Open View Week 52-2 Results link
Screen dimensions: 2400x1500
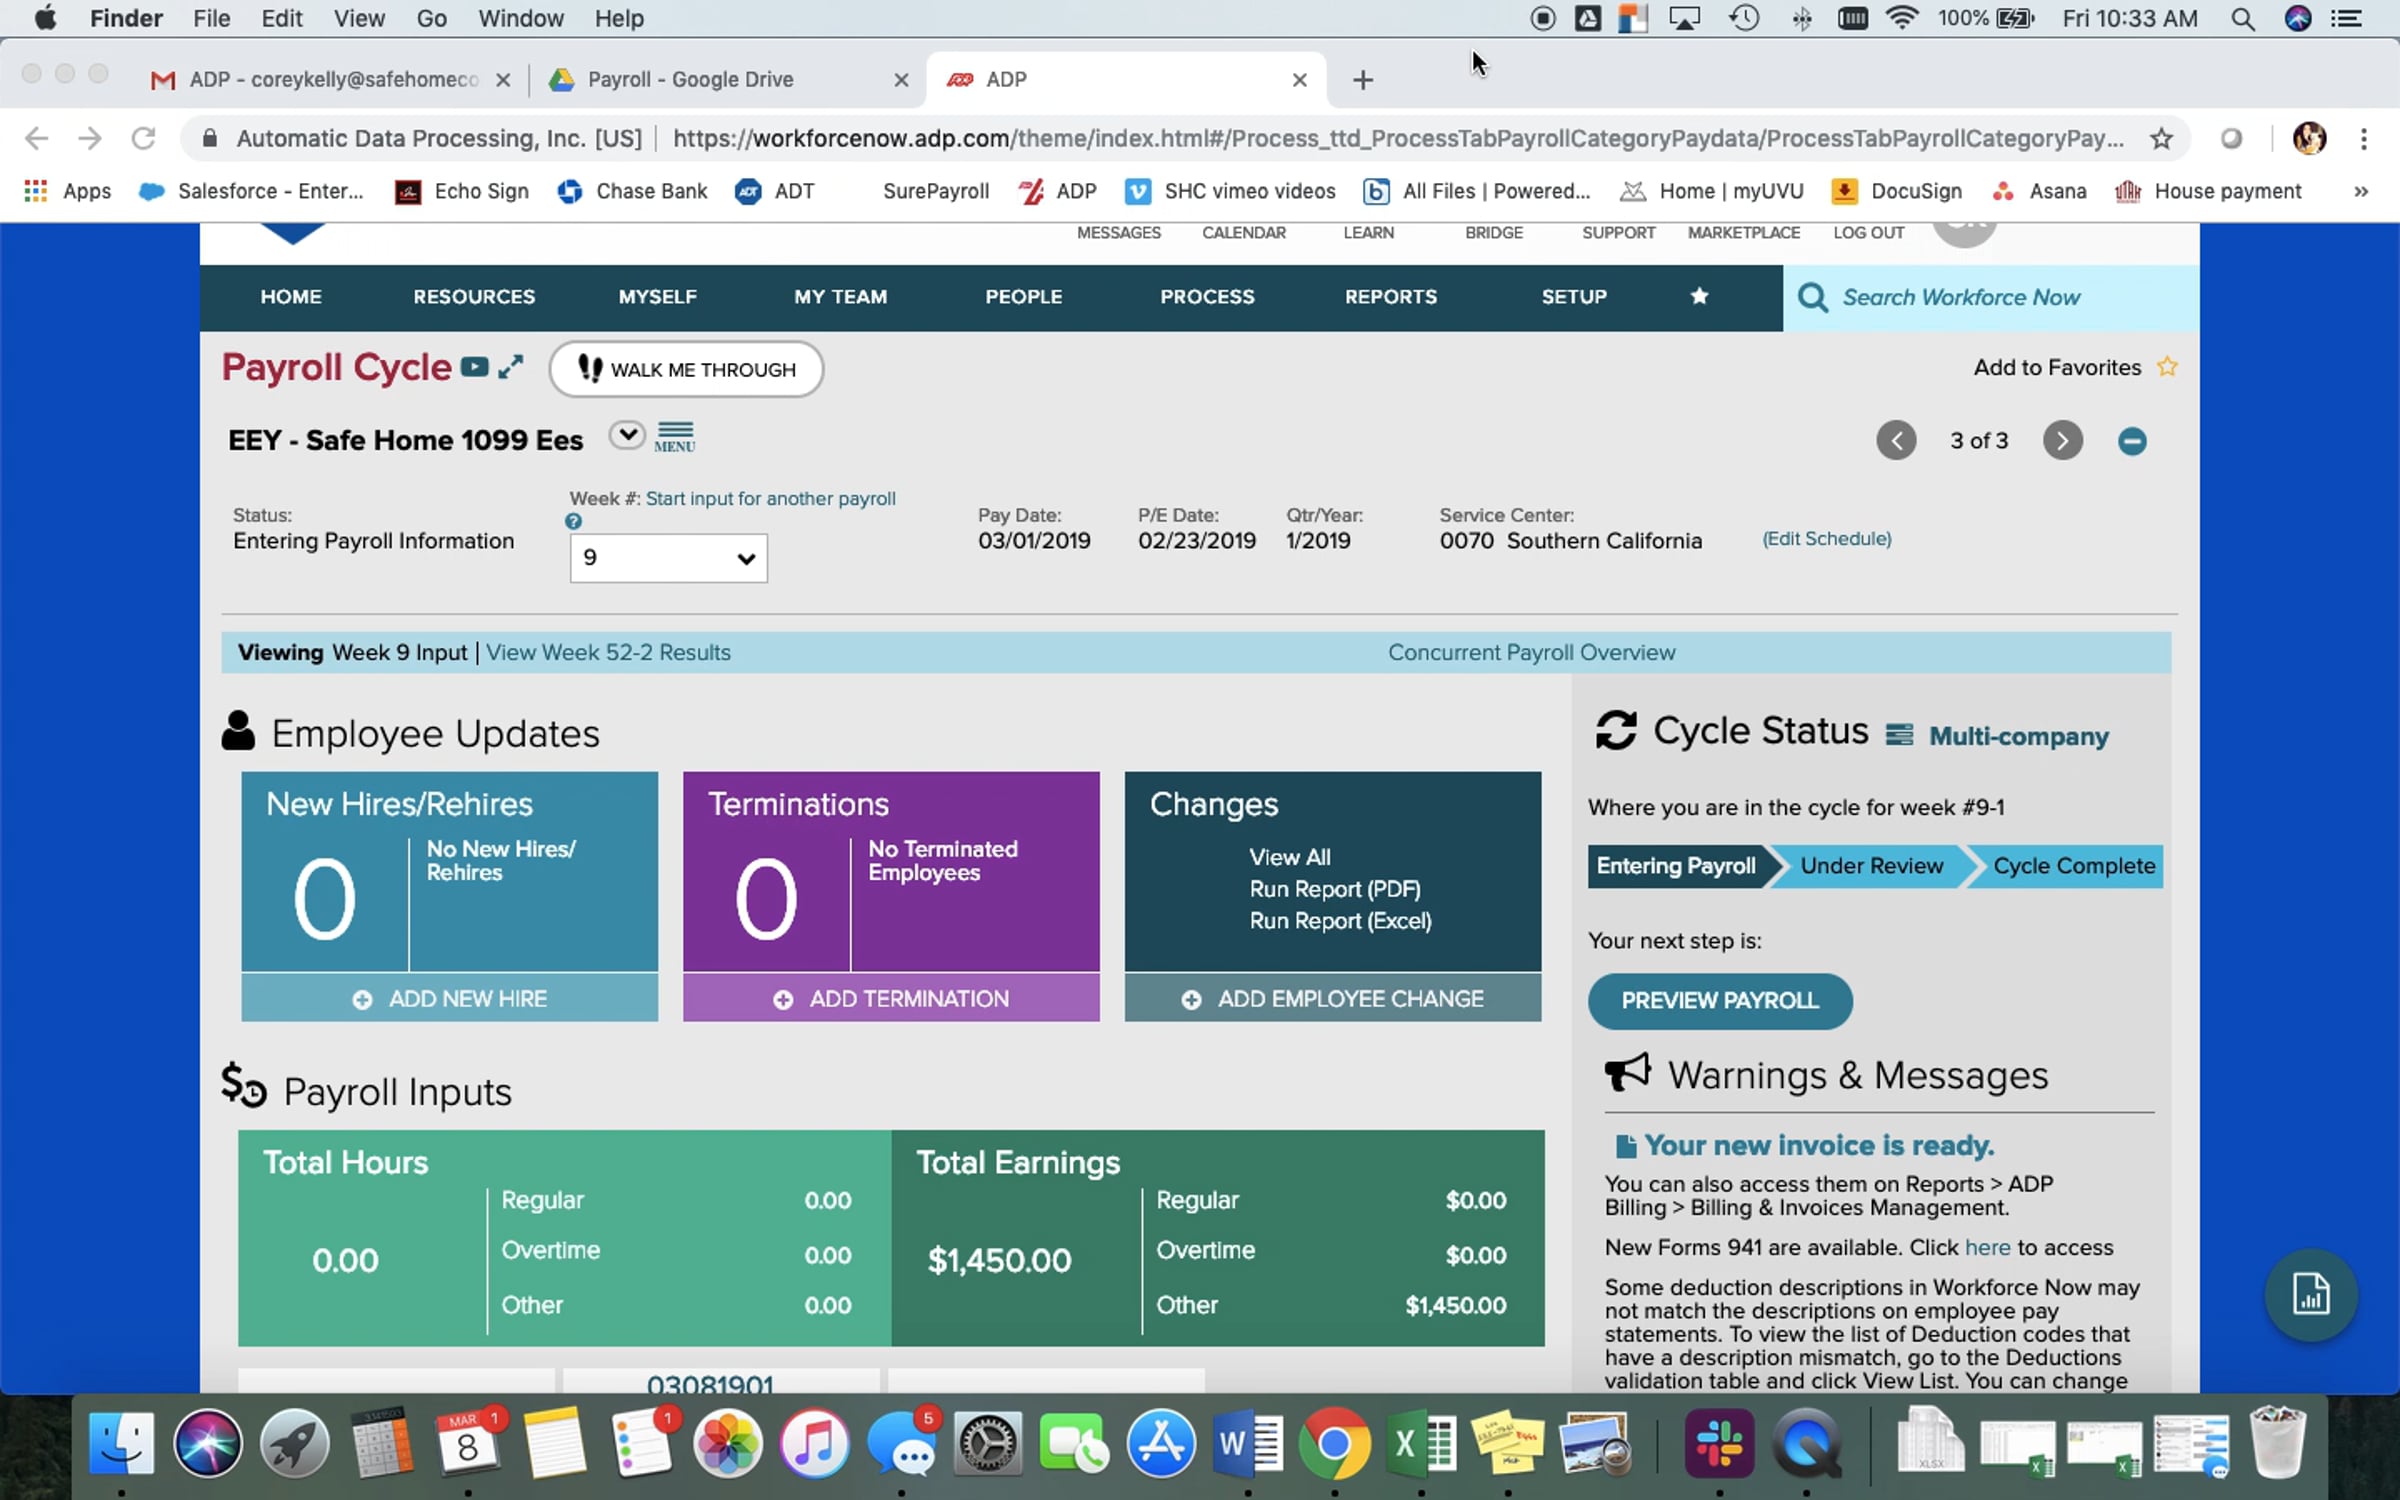(608, 652)
